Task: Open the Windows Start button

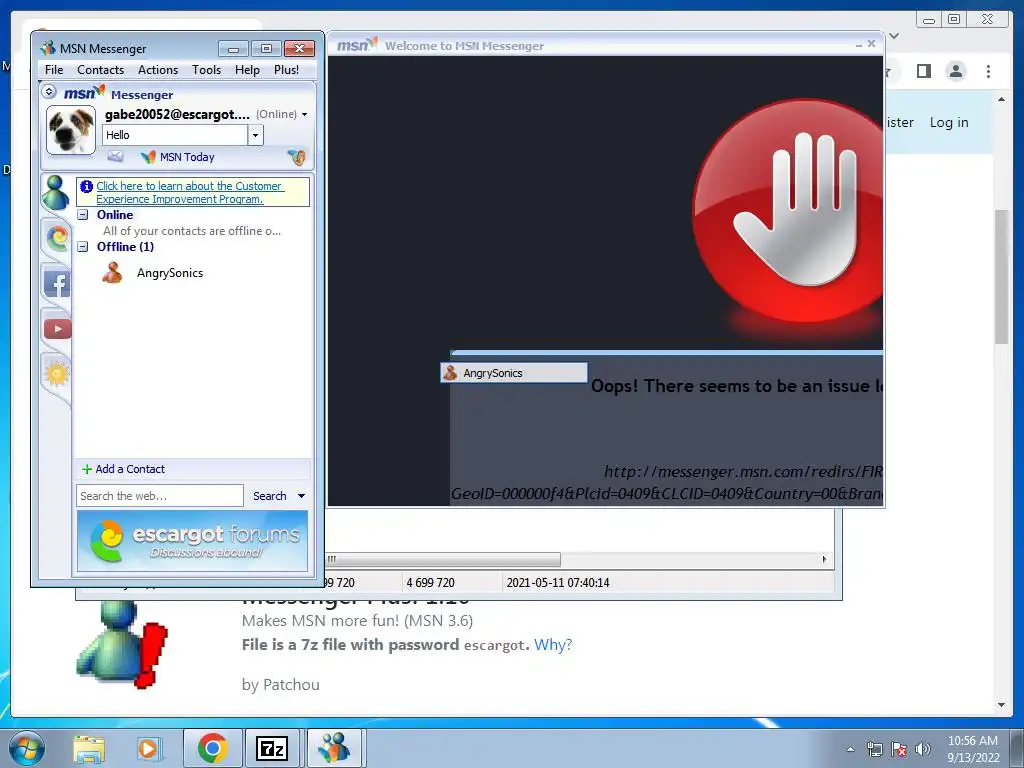Action: 27,748
